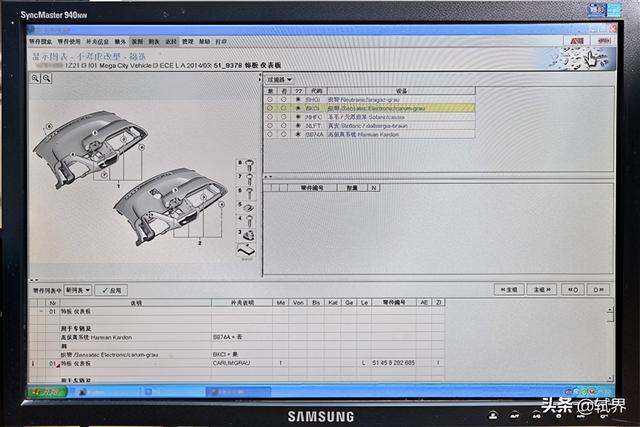Select screw thumbnail number 6
The image size is (640, 427).
247,193
